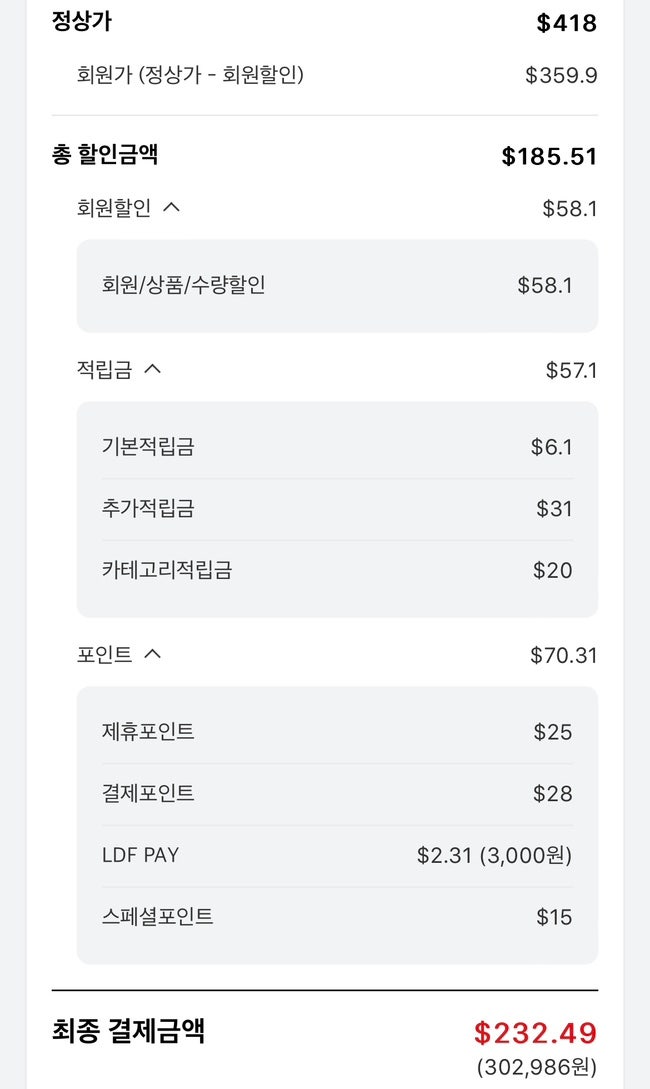Click the $185.51 total discount amount
This screenshot has width=650, height=1089.
[x=549, y=156]
